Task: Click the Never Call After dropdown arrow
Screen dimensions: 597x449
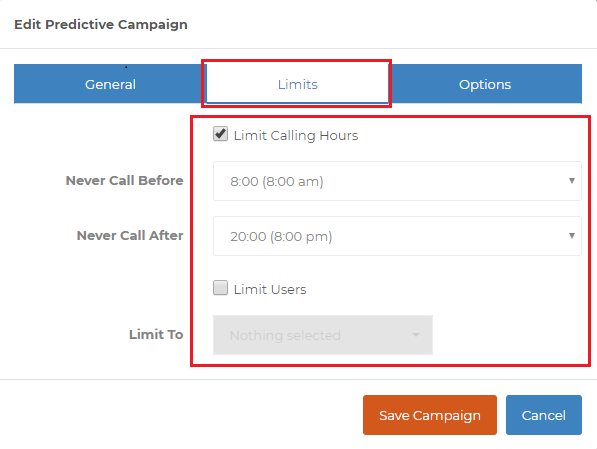Action: 571,236
